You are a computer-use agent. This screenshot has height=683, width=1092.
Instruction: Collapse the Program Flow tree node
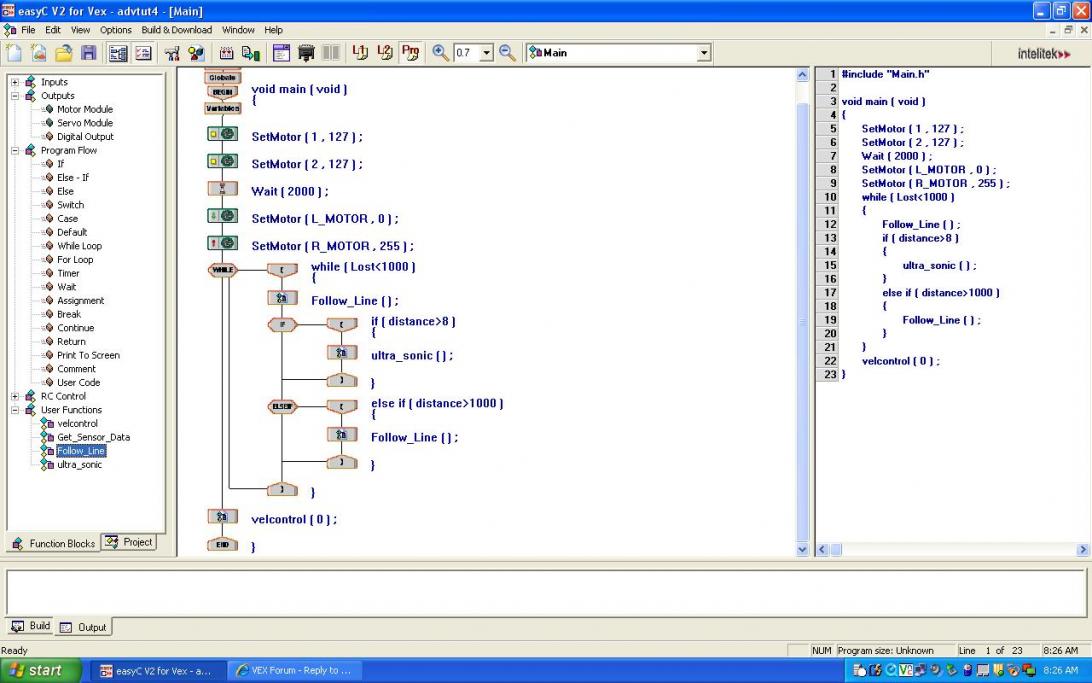[x=15, y=150]
